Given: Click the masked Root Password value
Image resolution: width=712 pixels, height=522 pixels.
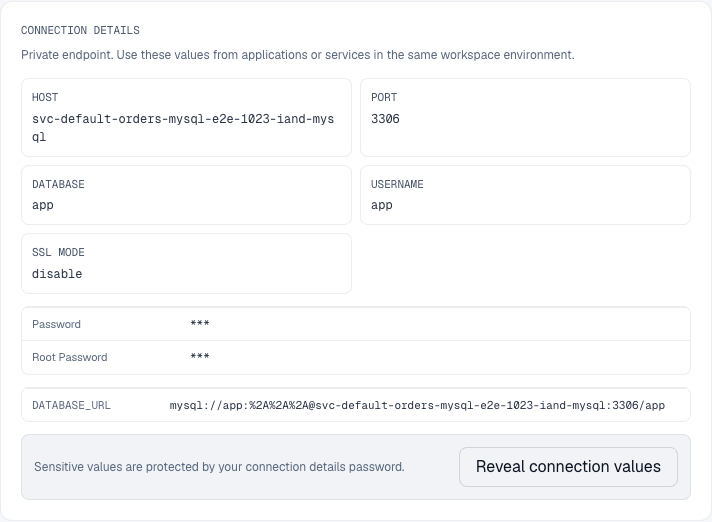Looking at the screenshot, I should (200, 357).
